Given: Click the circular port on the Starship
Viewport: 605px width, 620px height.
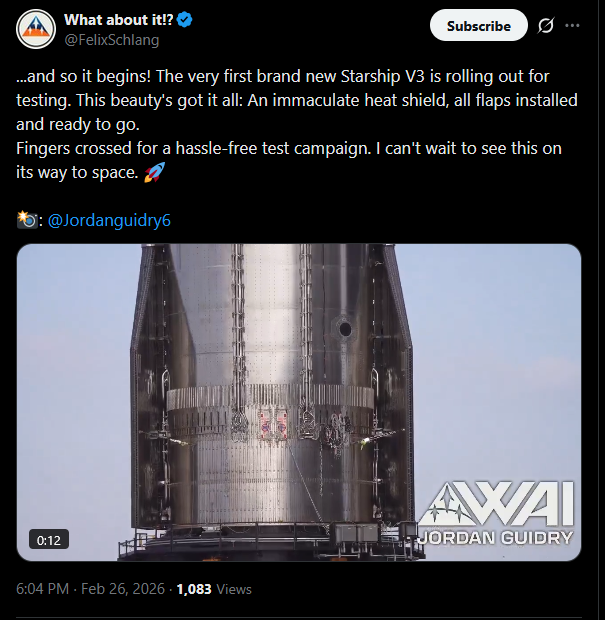Looking at the screenshot, I should [345, 329].
